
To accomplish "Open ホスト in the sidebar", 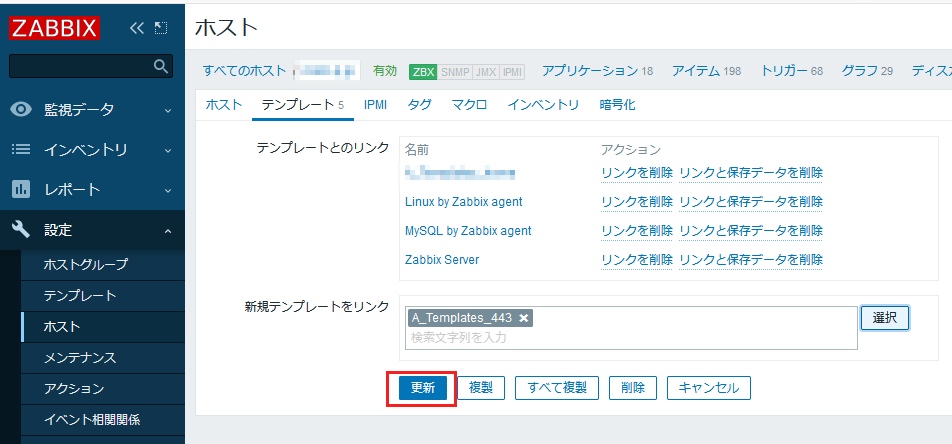I will click(62, 327).
